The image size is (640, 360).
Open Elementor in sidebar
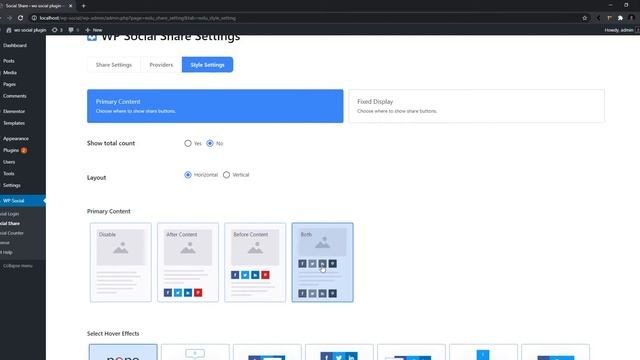click(x=14, y=111)
